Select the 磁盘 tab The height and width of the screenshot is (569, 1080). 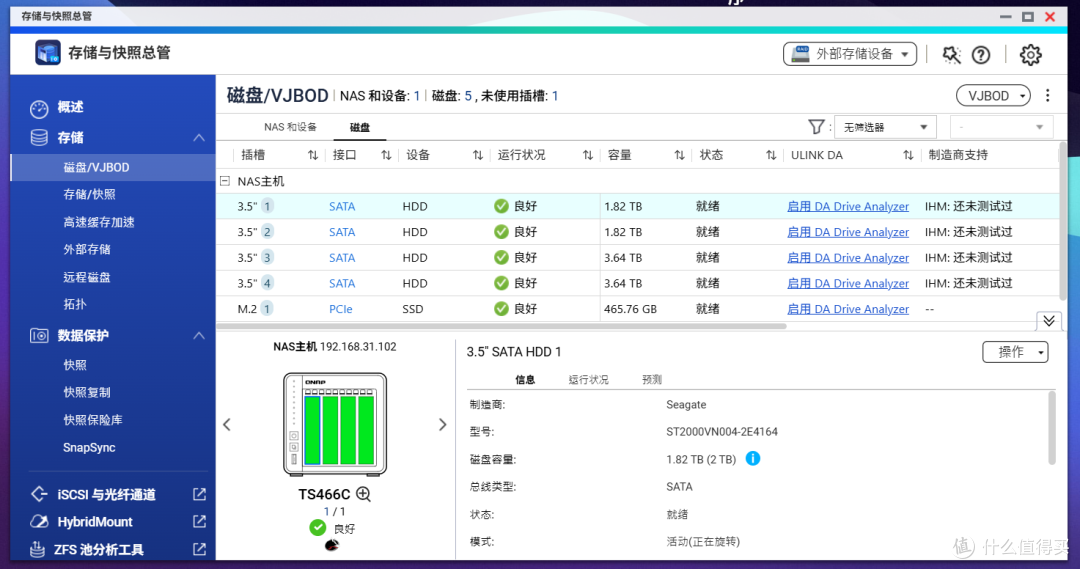360,127
